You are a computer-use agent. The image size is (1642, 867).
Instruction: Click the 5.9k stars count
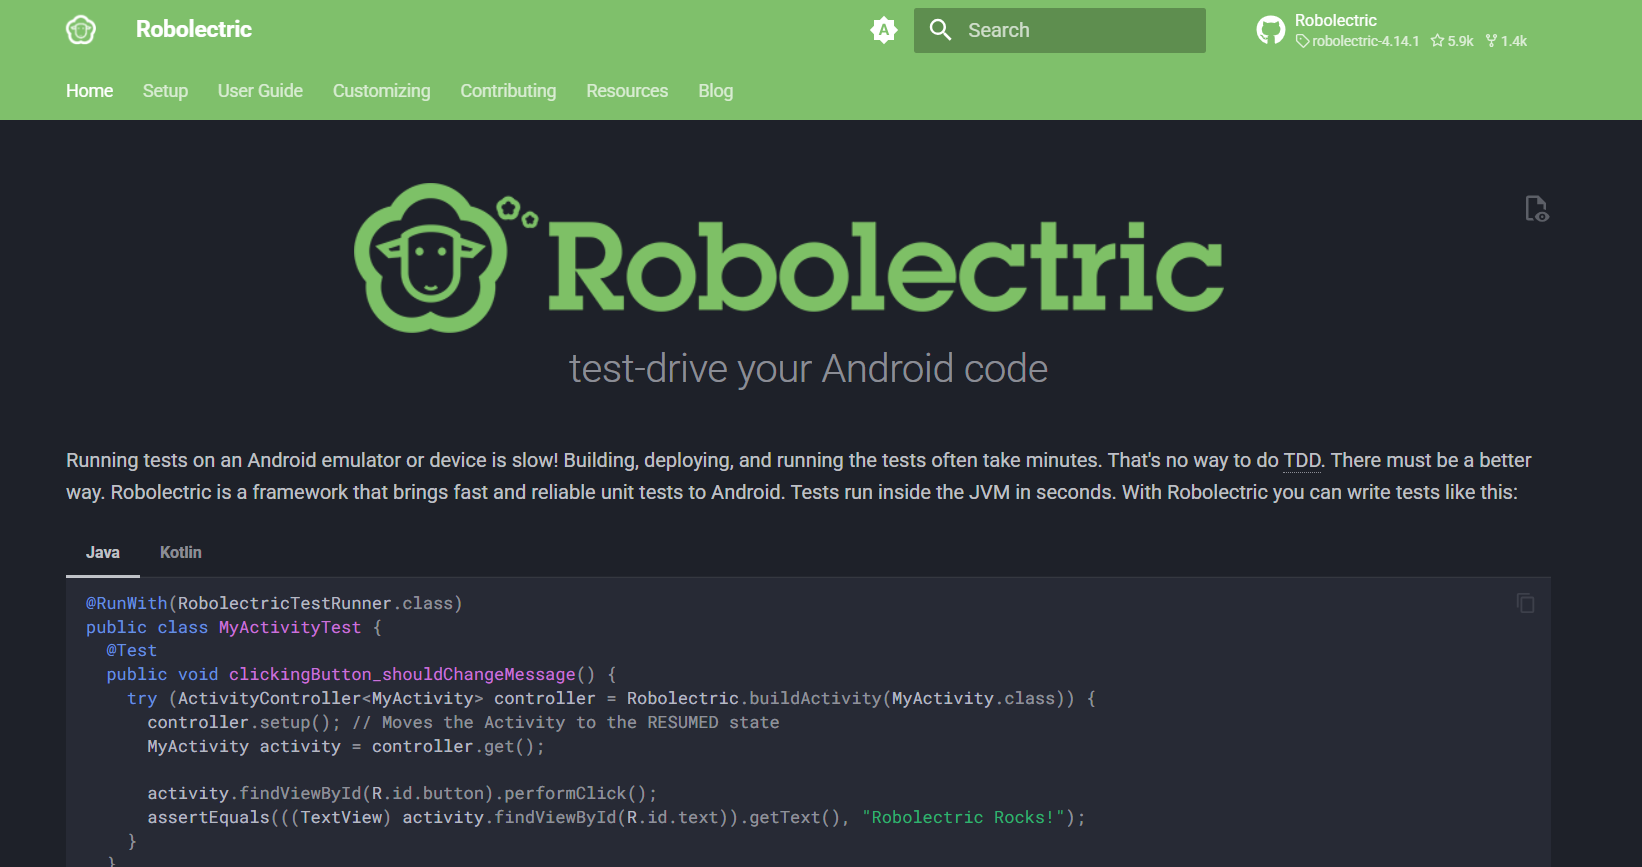[x=1452, y=41]
